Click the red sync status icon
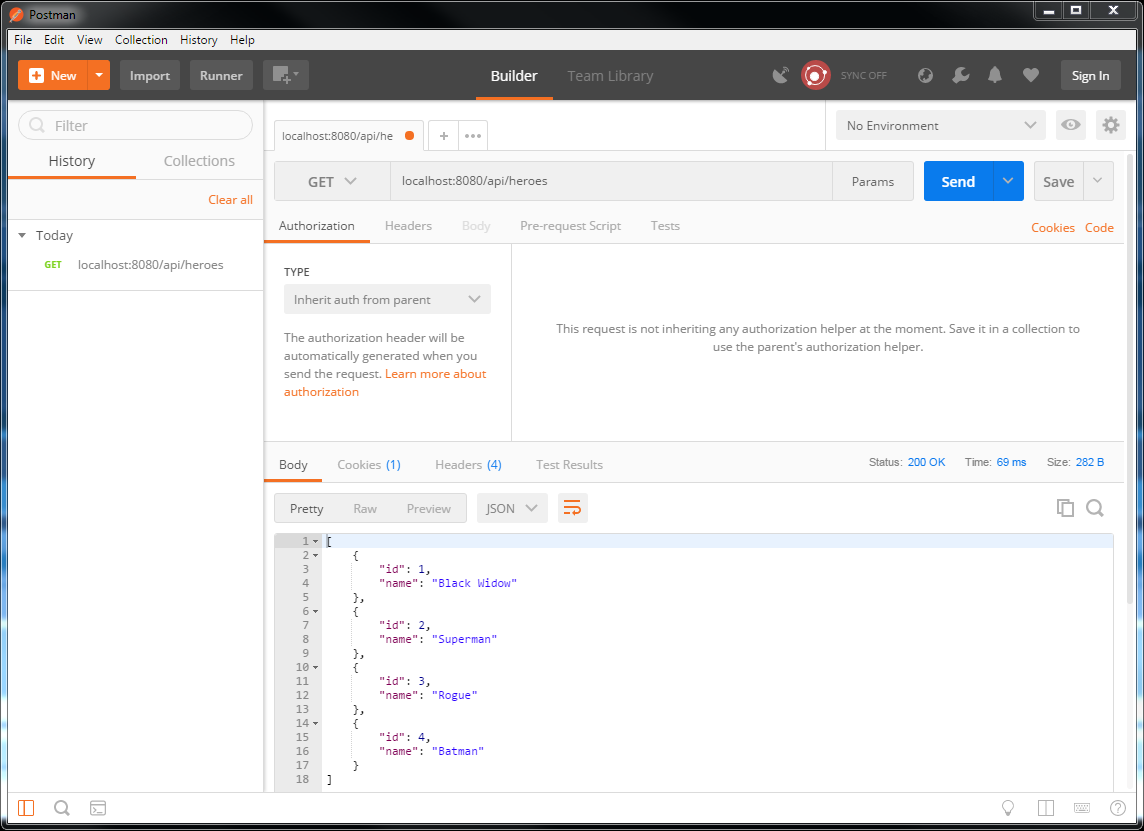This screenshot has height=831, width=1144. tap(815, 75)
